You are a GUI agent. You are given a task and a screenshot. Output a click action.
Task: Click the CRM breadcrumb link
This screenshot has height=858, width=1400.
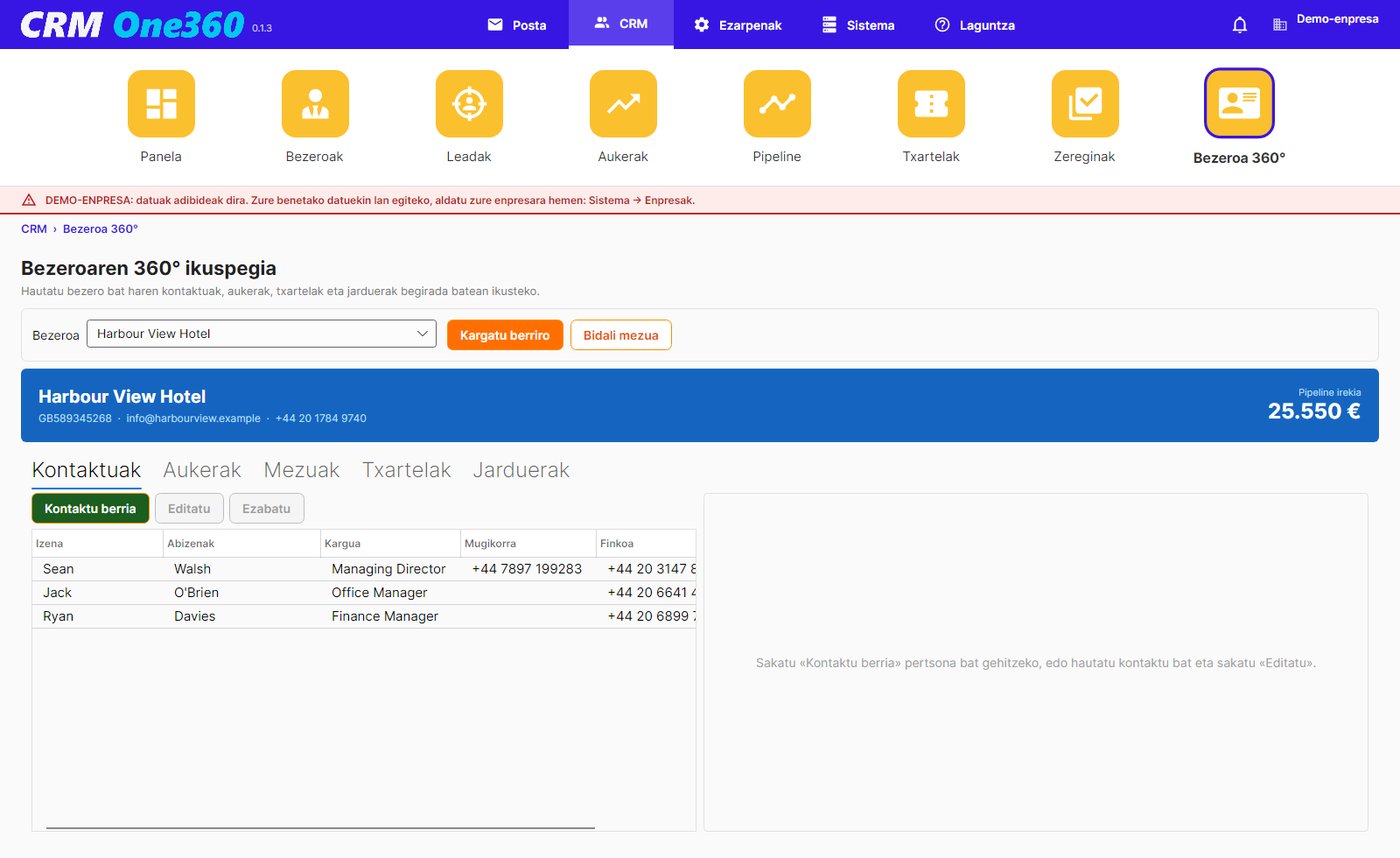tap(34, 229)
